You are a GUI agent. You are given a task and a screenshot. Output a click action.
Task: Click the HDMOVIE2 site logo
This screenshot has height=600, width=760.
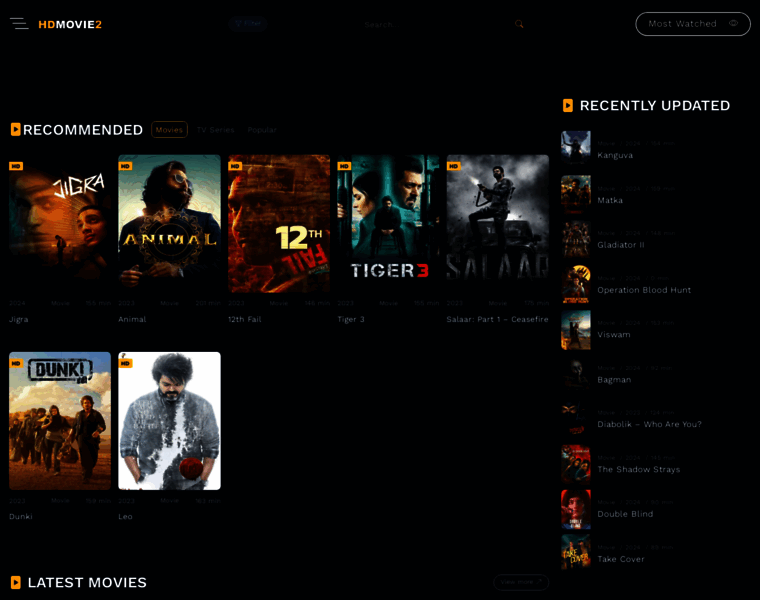(x=70, y=24)
